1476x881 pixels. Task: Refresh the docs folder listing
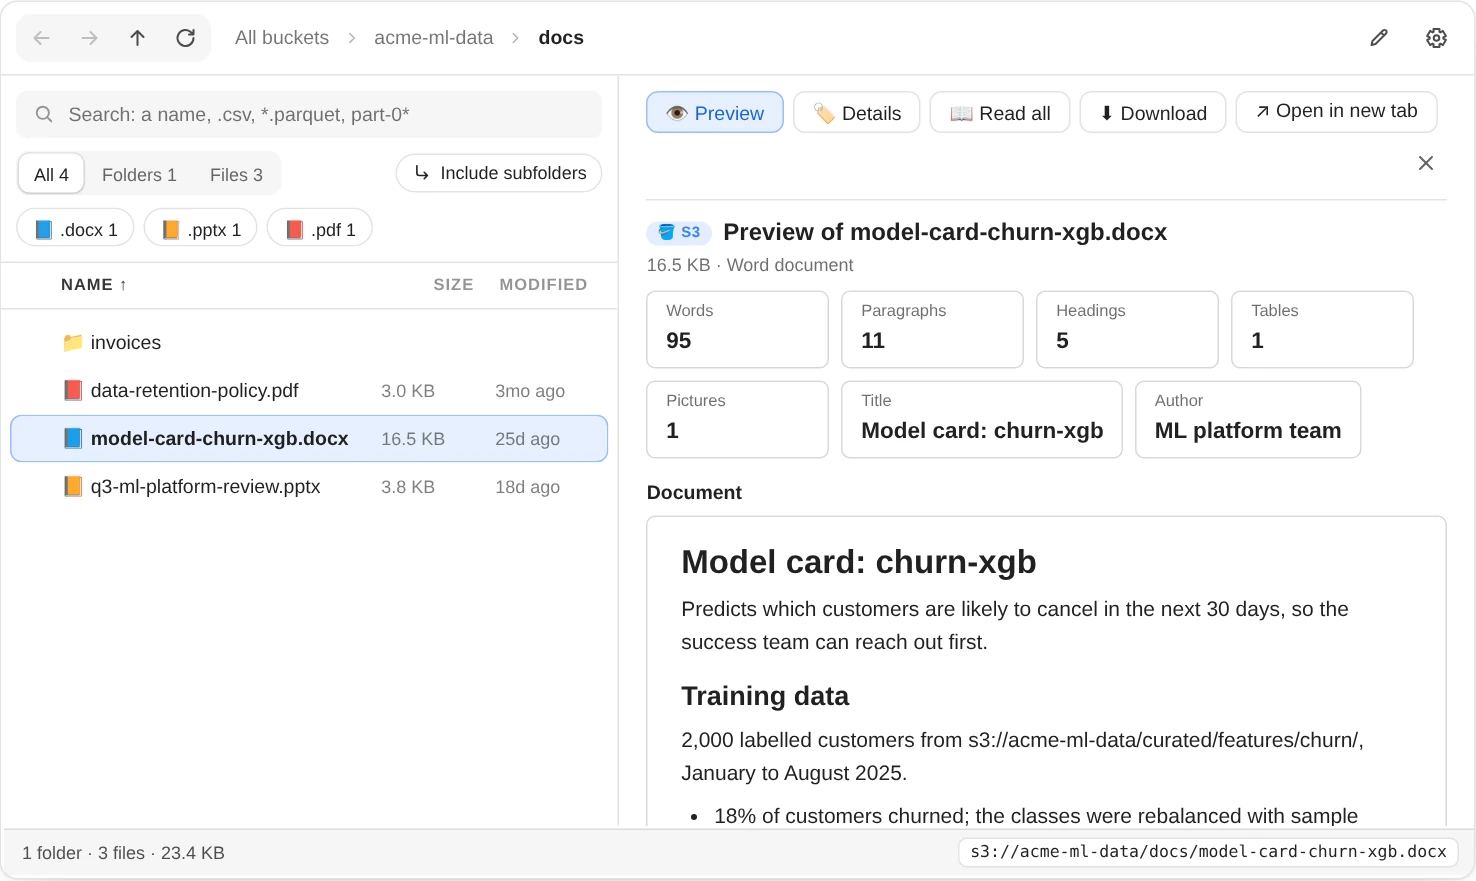click(186, 38)
